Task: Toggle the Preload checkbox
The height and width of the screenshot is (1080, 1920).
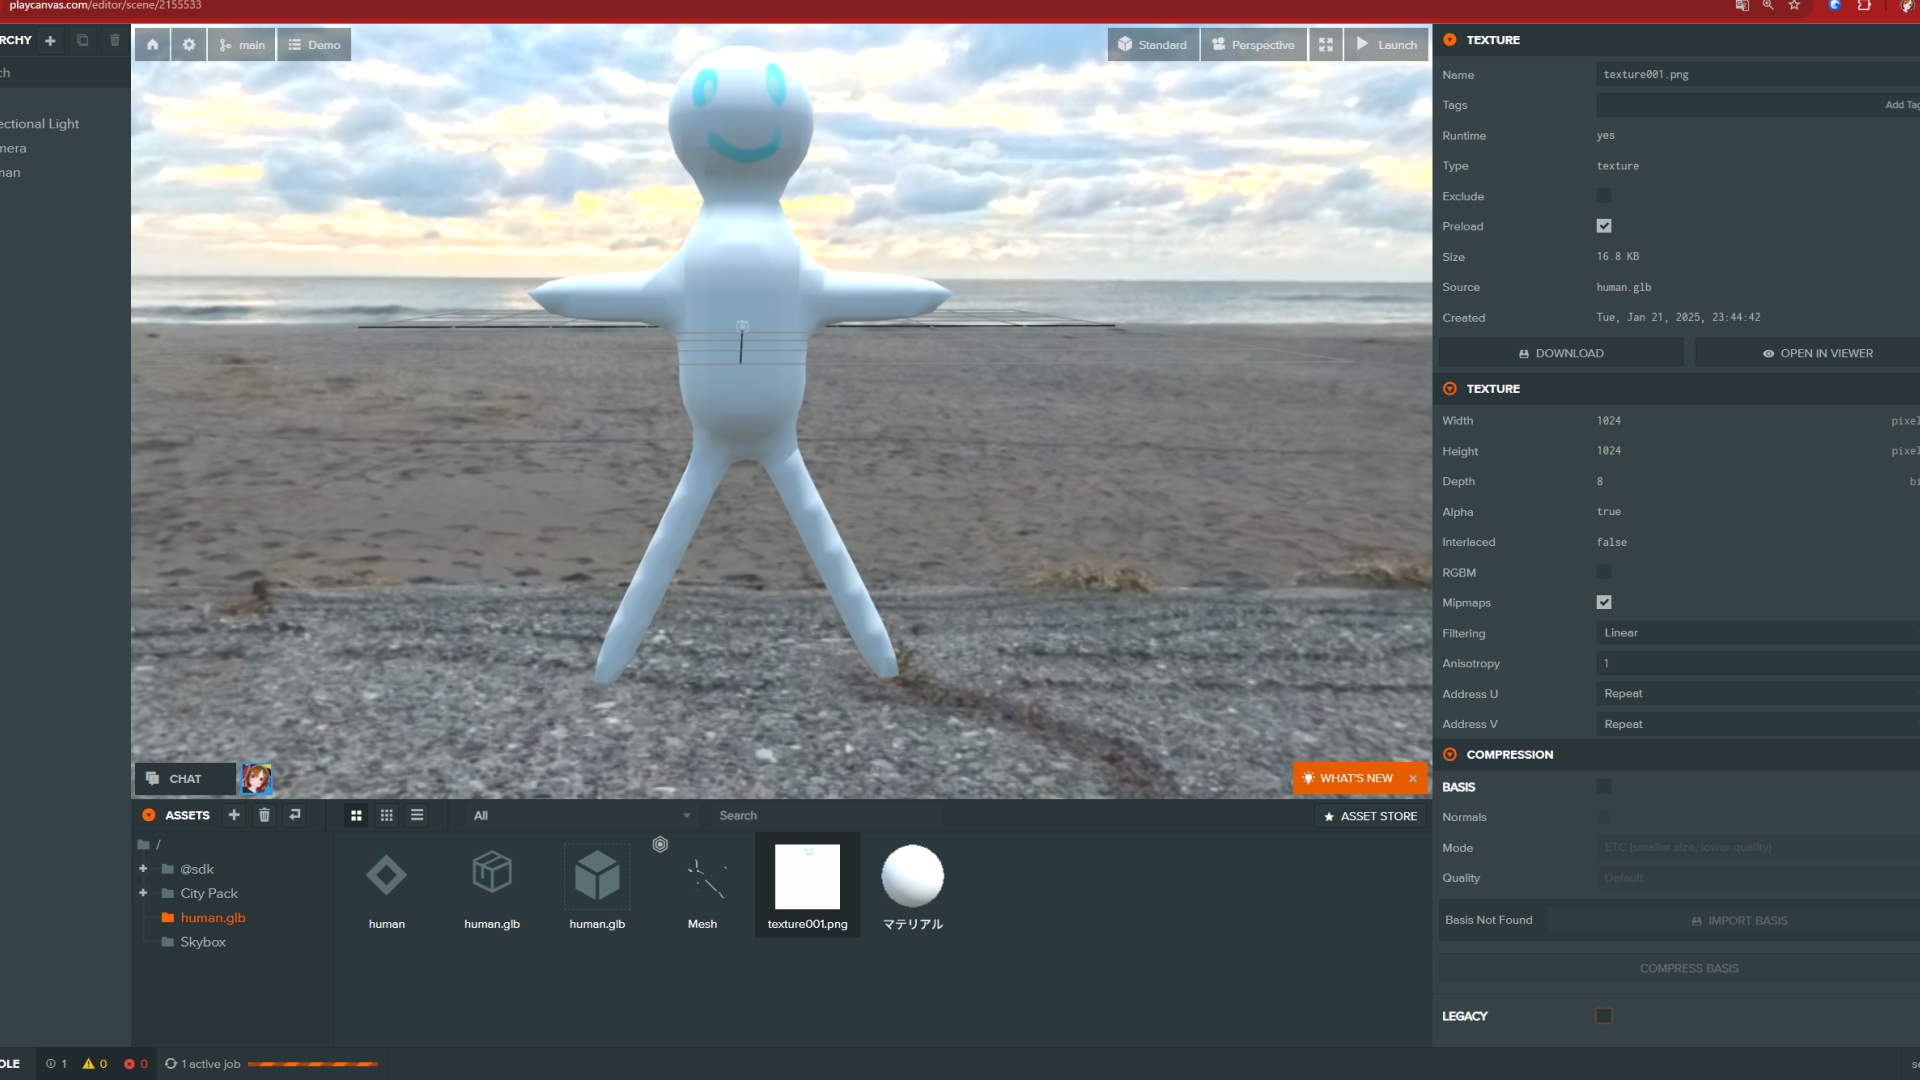Action: (1604, 226)
